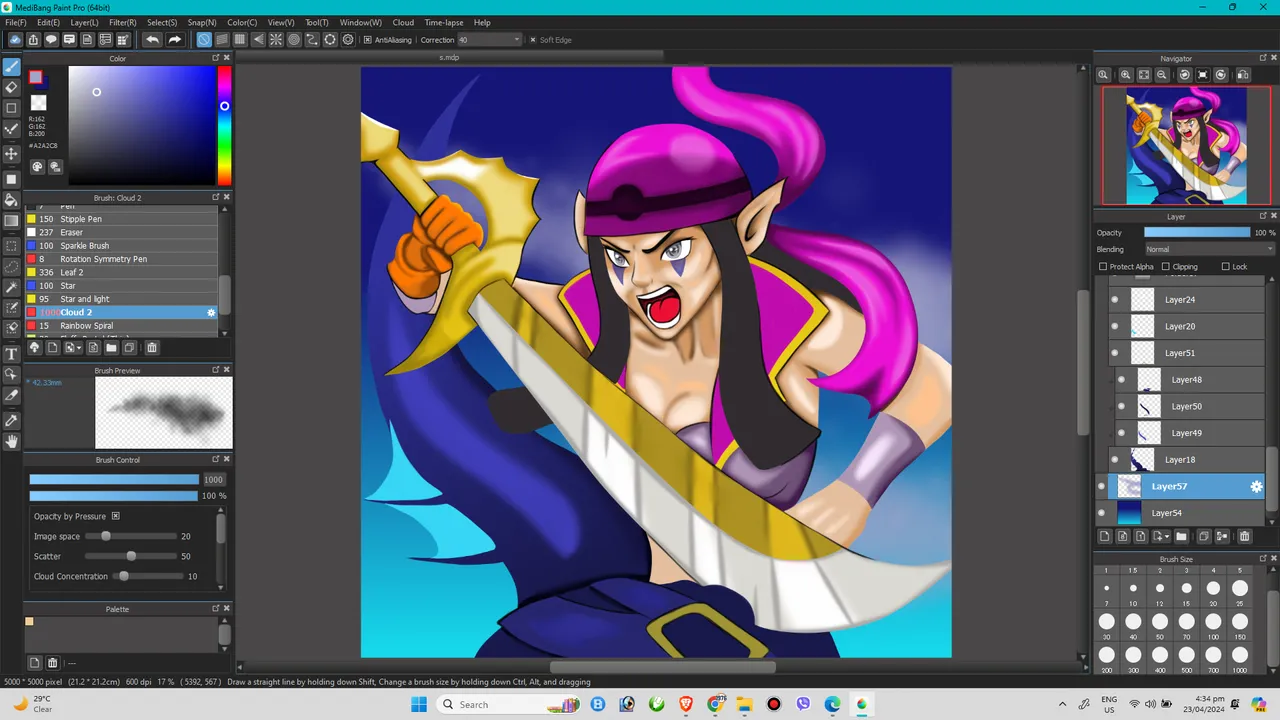This screenshot has width=1280, height=720.
Task: Select the Brush tool in left toolbar
Action: [x=12, y=67]
